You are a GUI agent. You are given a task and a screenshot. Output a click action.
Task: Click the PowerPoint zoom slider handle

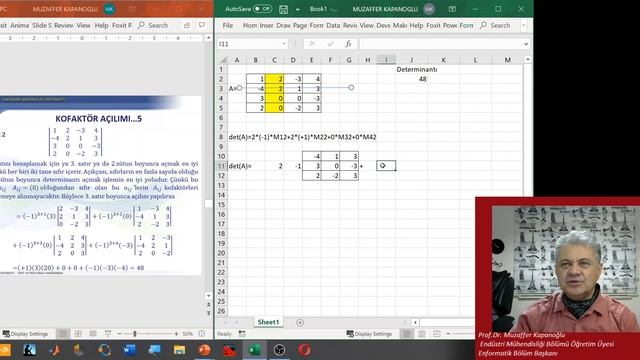tap(135, 334)
